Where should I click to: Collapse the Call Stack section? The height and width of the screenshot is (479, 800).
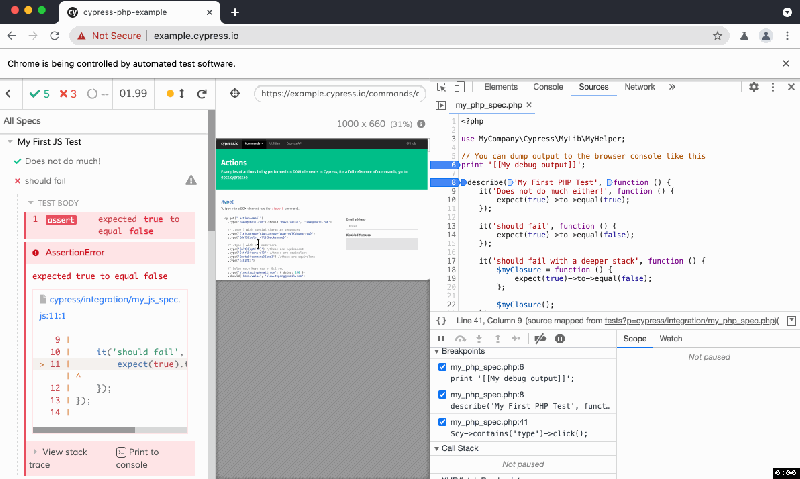point(437,448)
